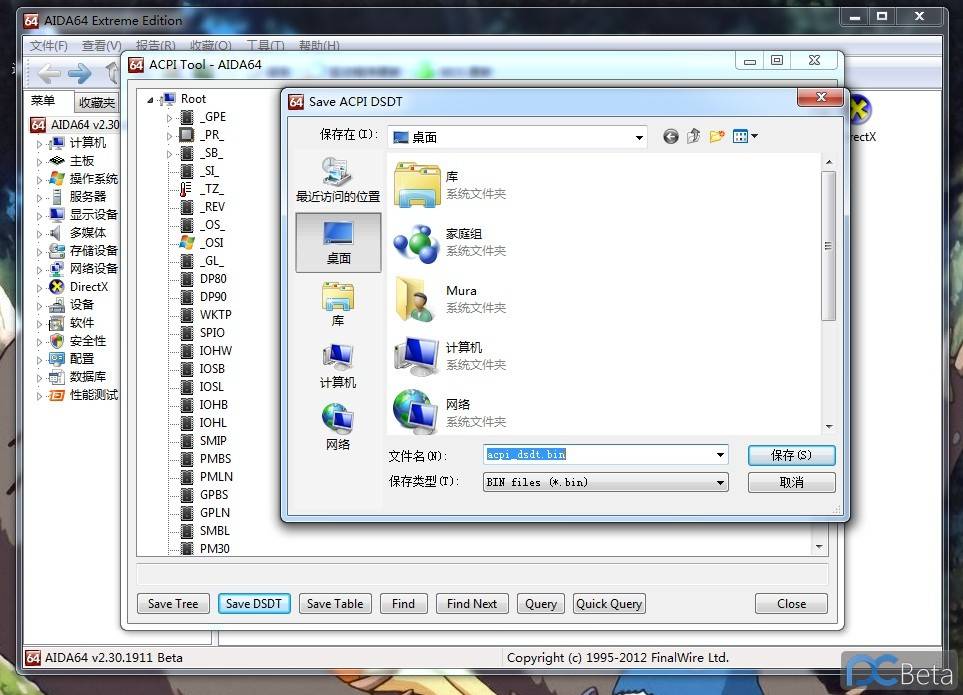Select the DirectX item in left tree
Image resolution: width=963 pixels, height=695 pixels.
pyautogui.click(x=88, y=287)
